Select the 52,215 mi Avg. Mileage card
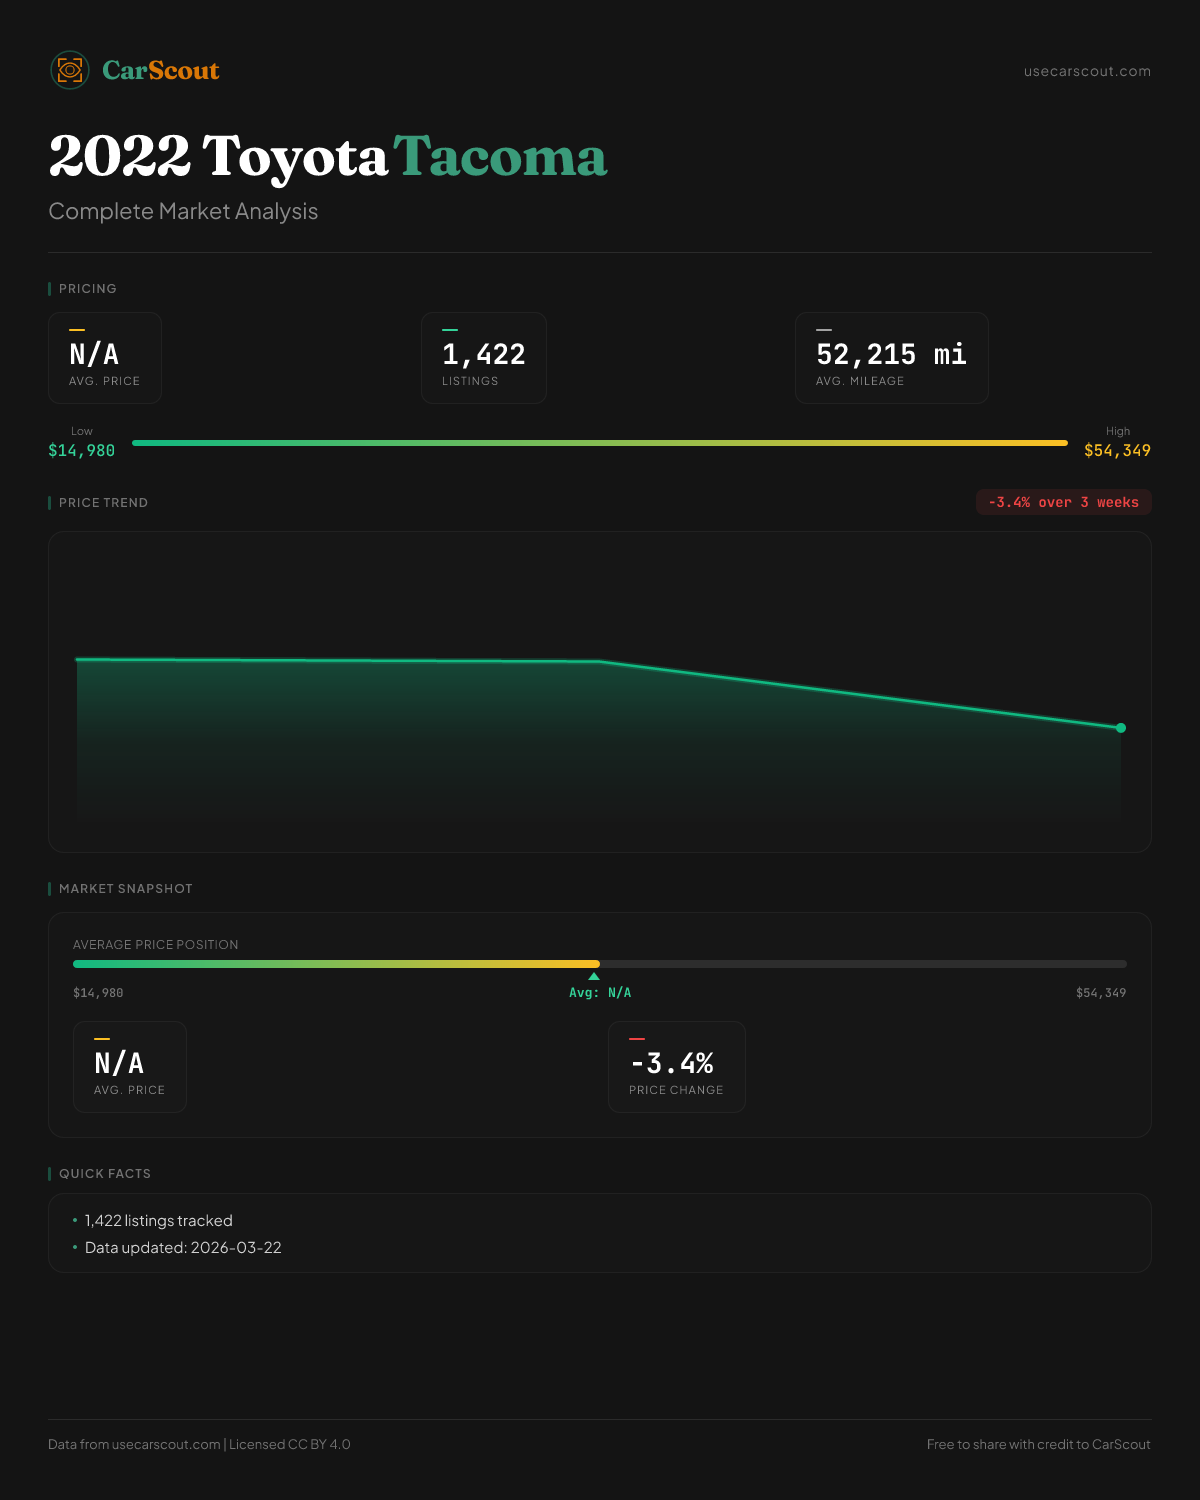Viewport: 1200px width, 1500px height. pyautogui.click(x=891, y=358)
